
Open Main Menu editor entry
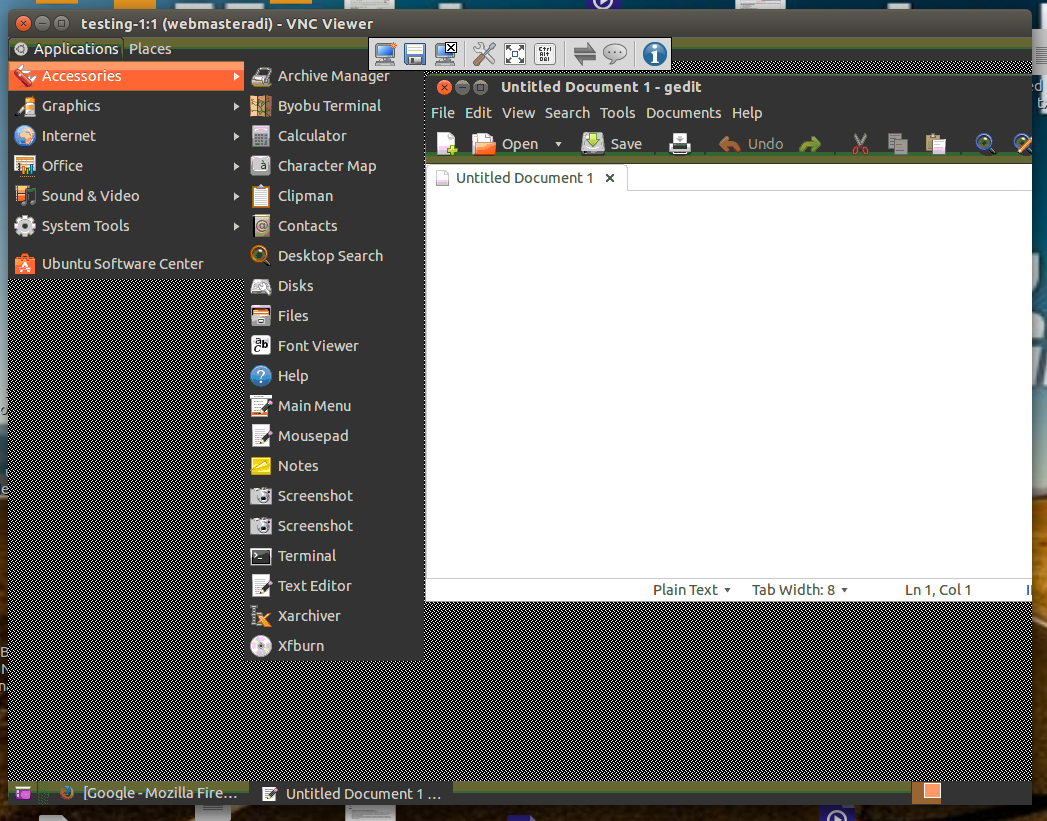click(x=335, y=406)
